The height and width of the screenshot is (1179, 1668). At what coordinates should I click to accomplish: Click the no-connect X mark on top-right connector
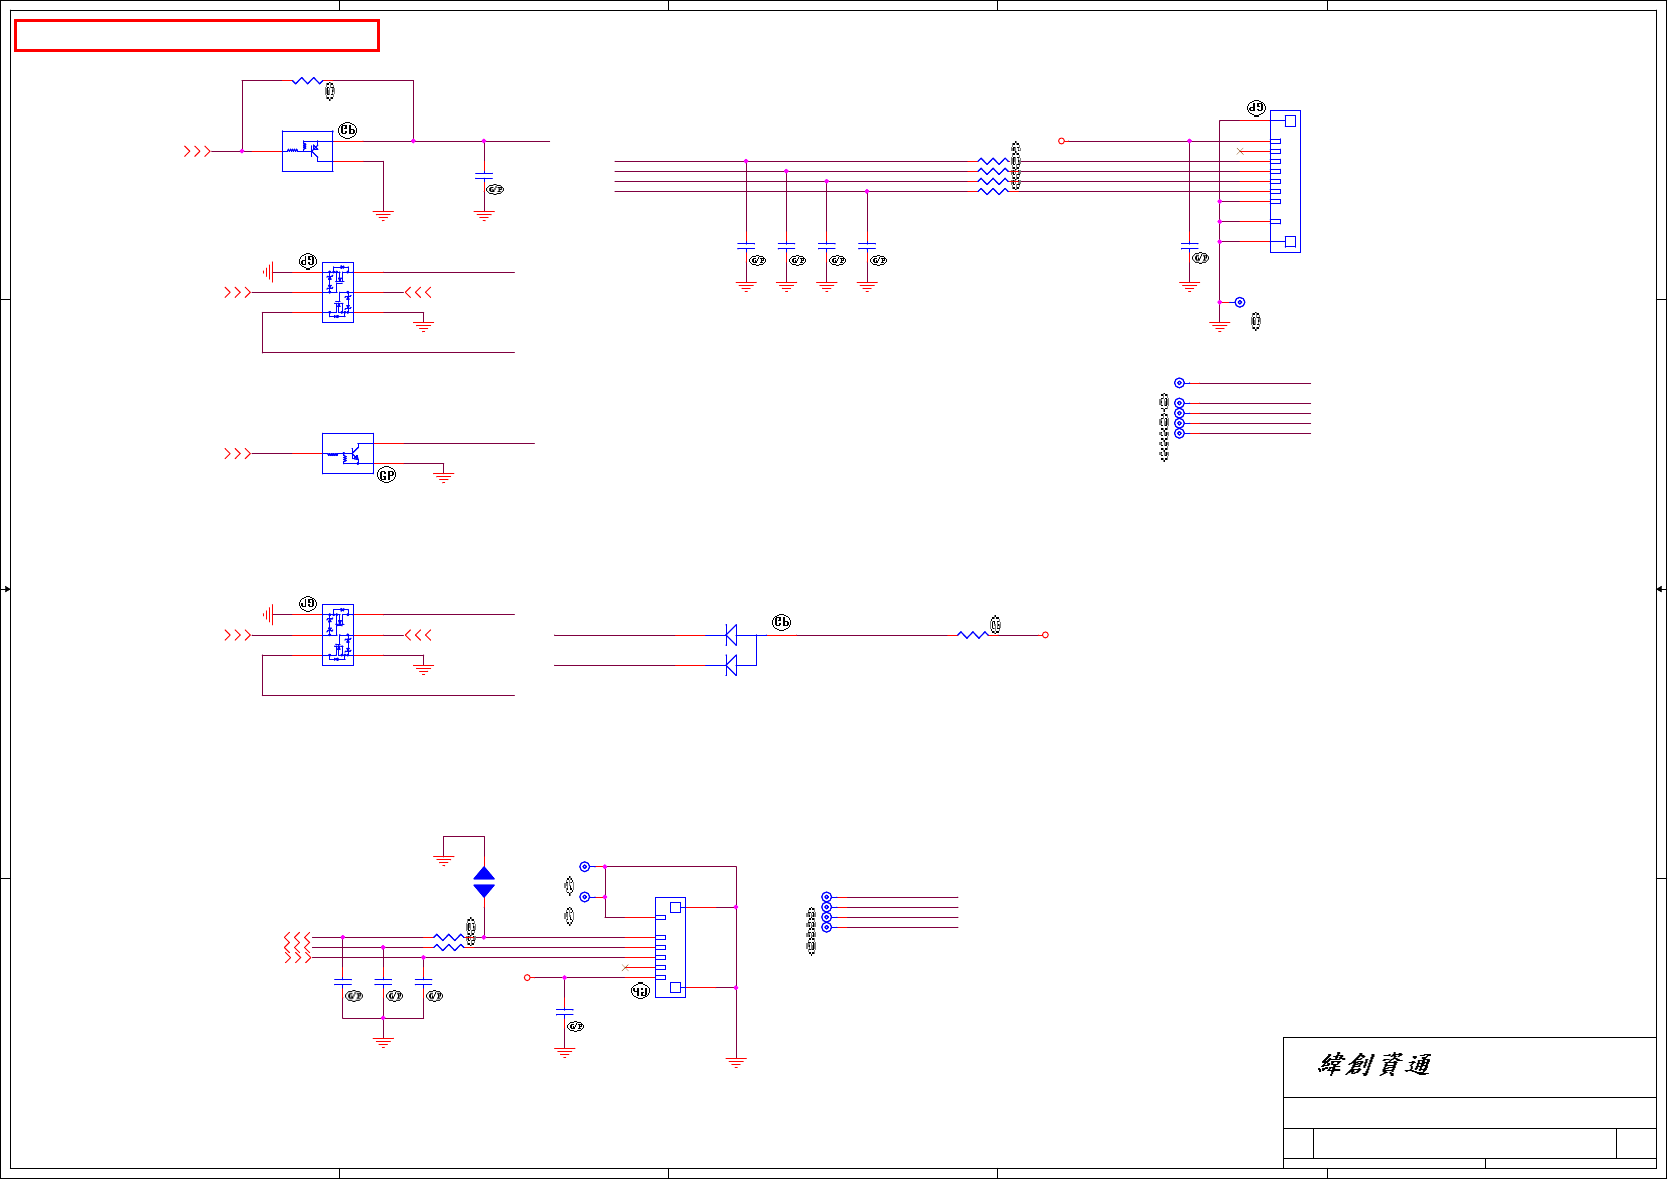point(1240,151)
